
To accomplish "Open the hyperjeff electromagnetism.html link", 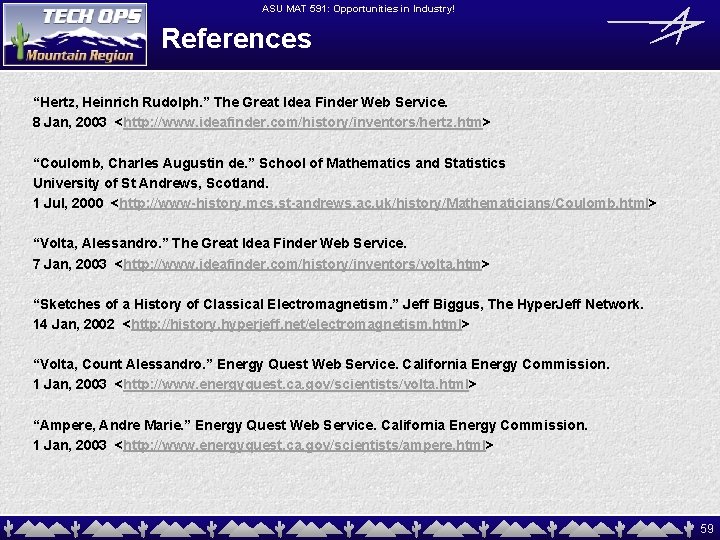I will pyautogui.click(x=296, y=325).
